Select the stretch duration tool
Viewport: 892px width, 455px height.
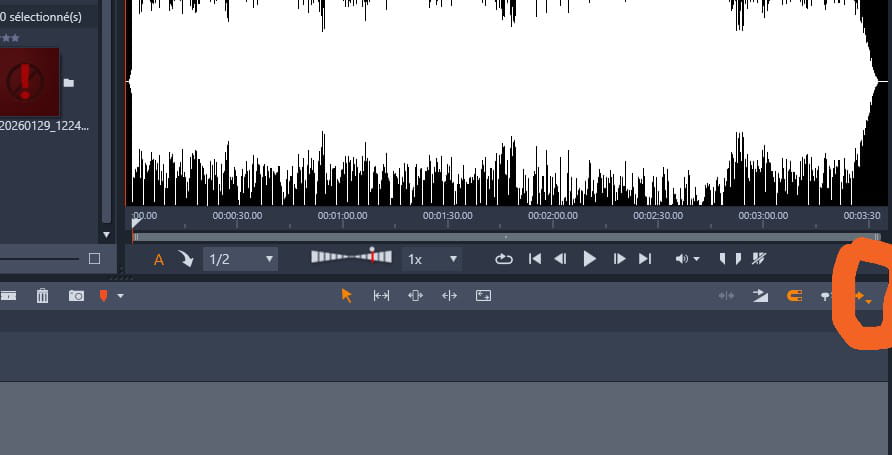(x=381, y=296)
